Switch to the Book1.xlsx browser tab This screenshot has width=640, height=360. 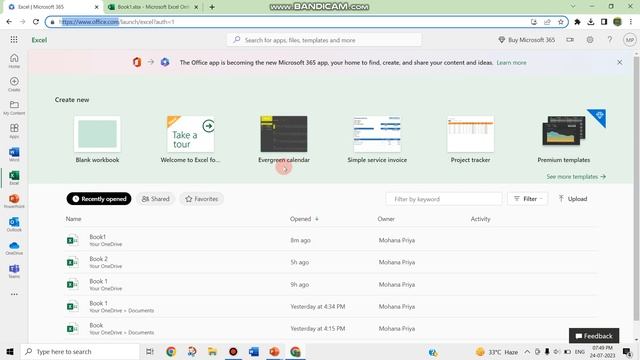(x=153, y=7)
